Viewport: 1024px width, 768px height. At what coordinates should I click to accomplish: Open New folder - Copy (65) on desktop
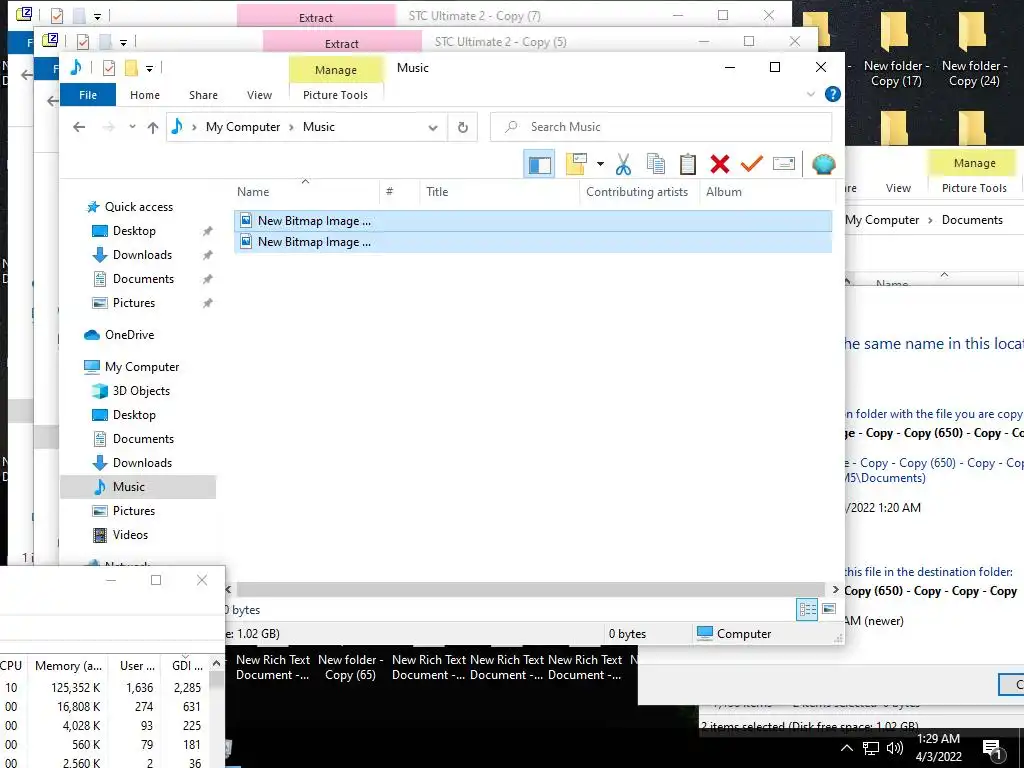350,667
